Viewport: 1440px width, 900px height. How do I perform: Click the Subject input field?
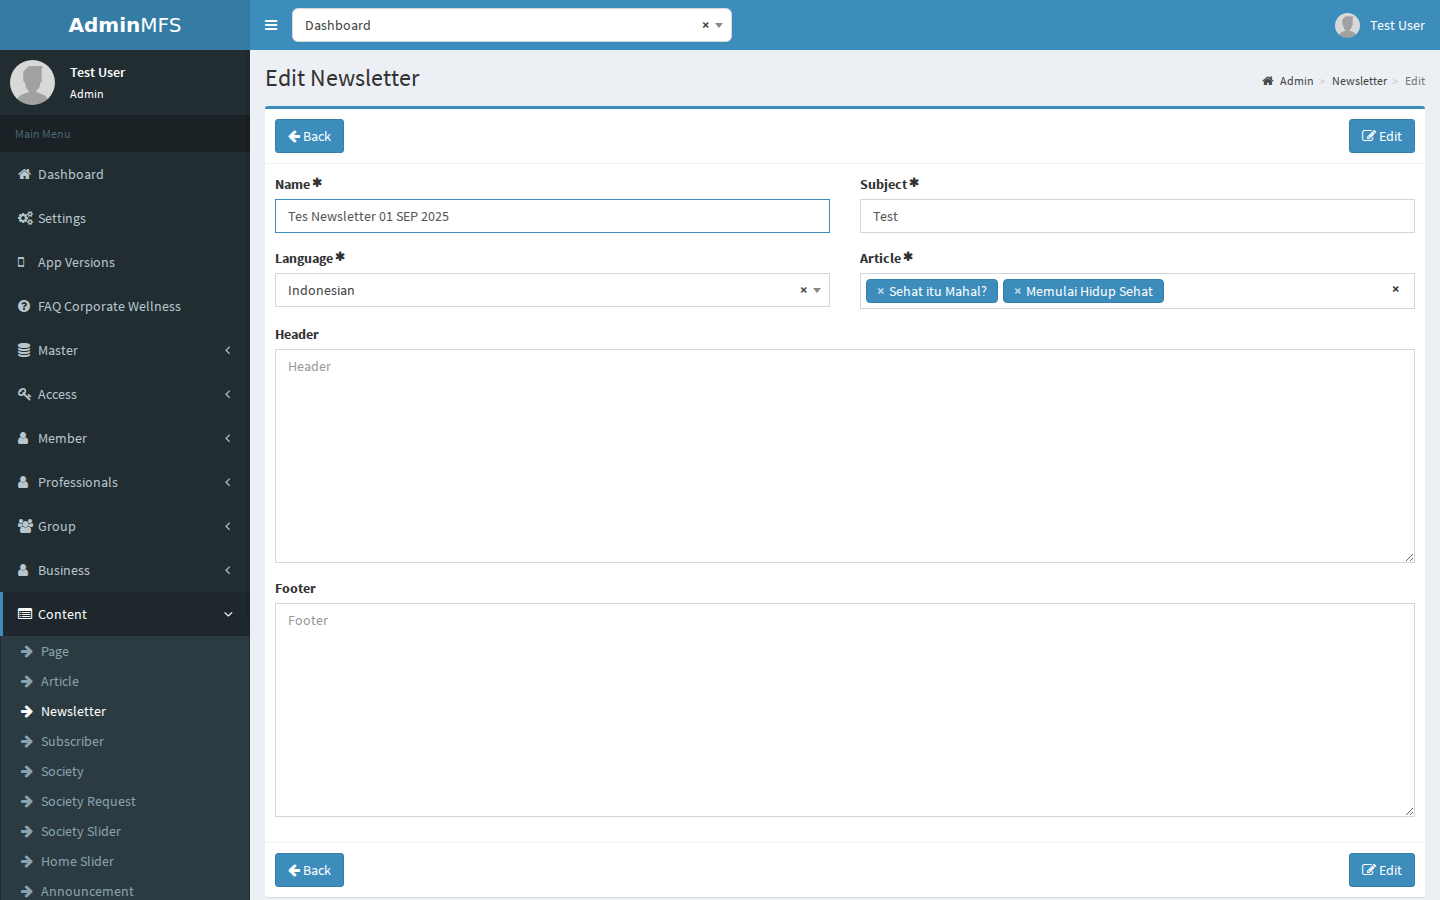(1137, 216)
